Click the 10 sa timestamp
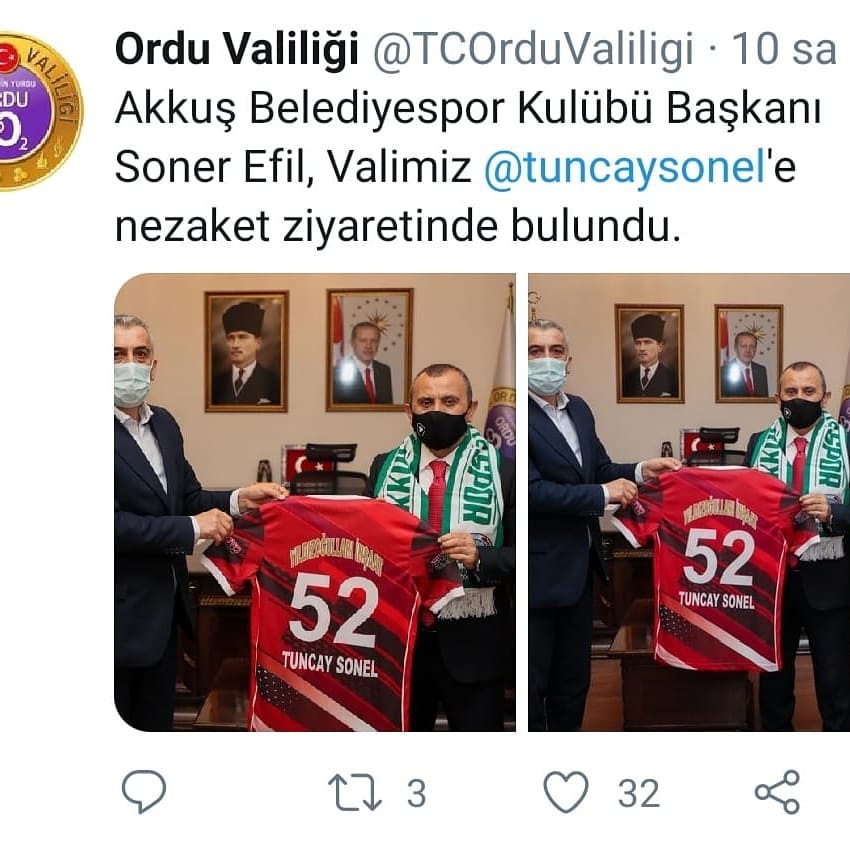850x850 pixels. coord(784,49)
